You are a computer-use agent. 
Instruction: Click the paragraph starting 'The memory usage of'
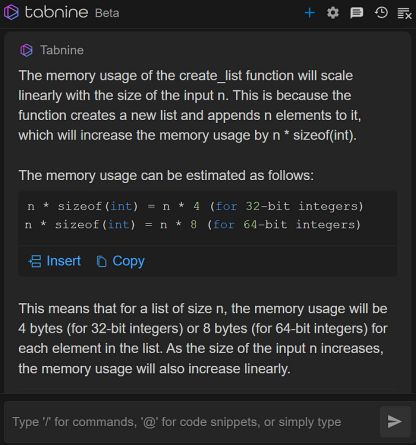point(190,105)
